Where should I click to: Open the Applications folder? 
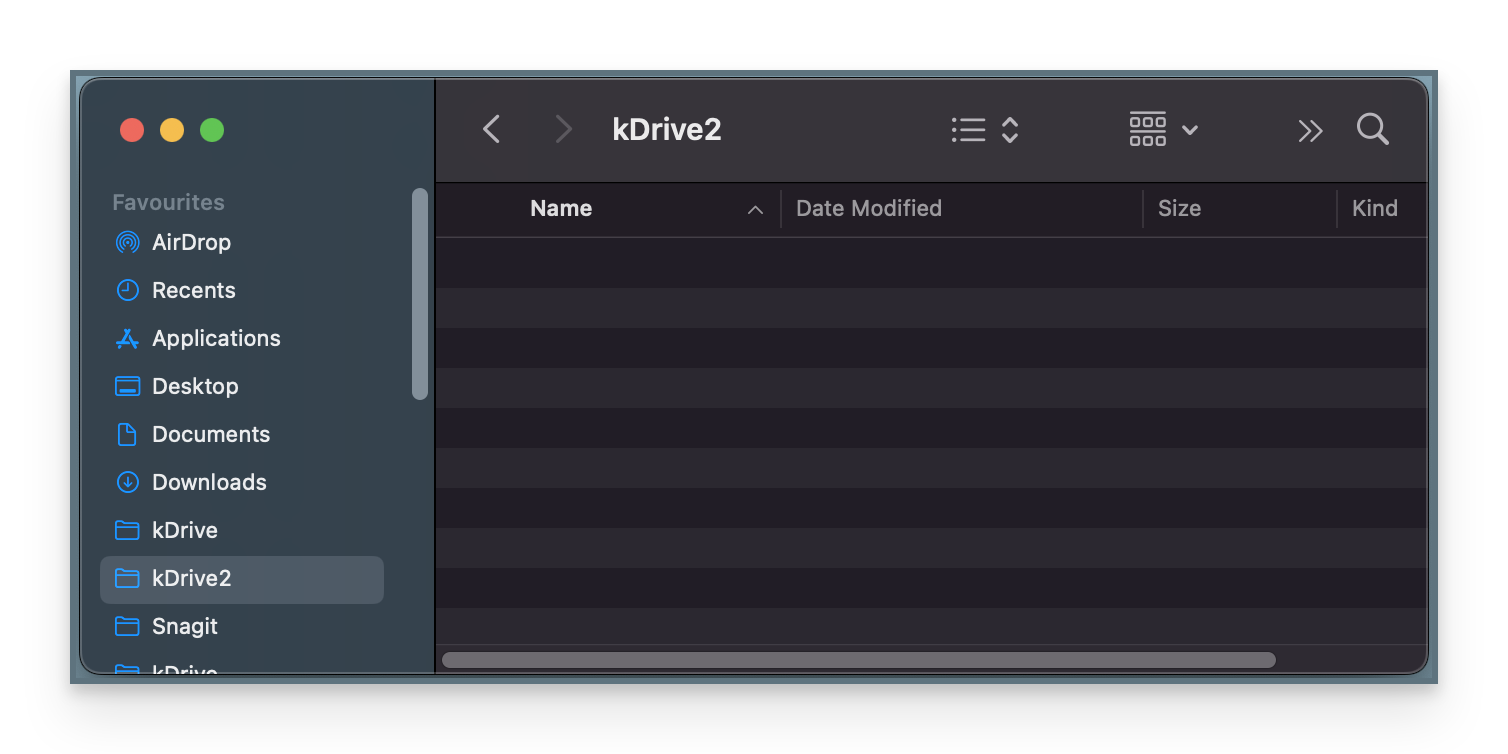(216, 338)
